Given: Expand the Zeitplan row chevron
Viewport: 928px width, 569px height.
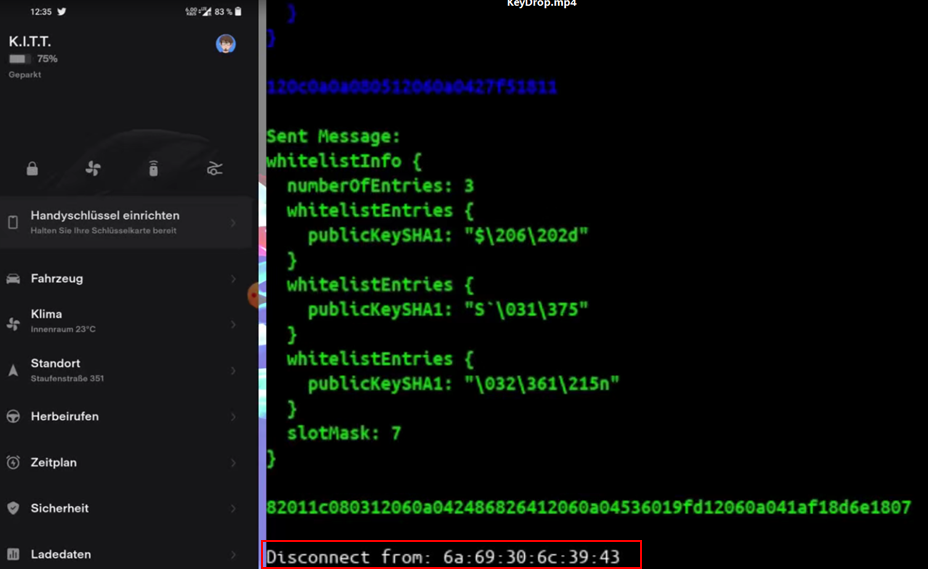Looking at the screenshot, I should 233,462.
